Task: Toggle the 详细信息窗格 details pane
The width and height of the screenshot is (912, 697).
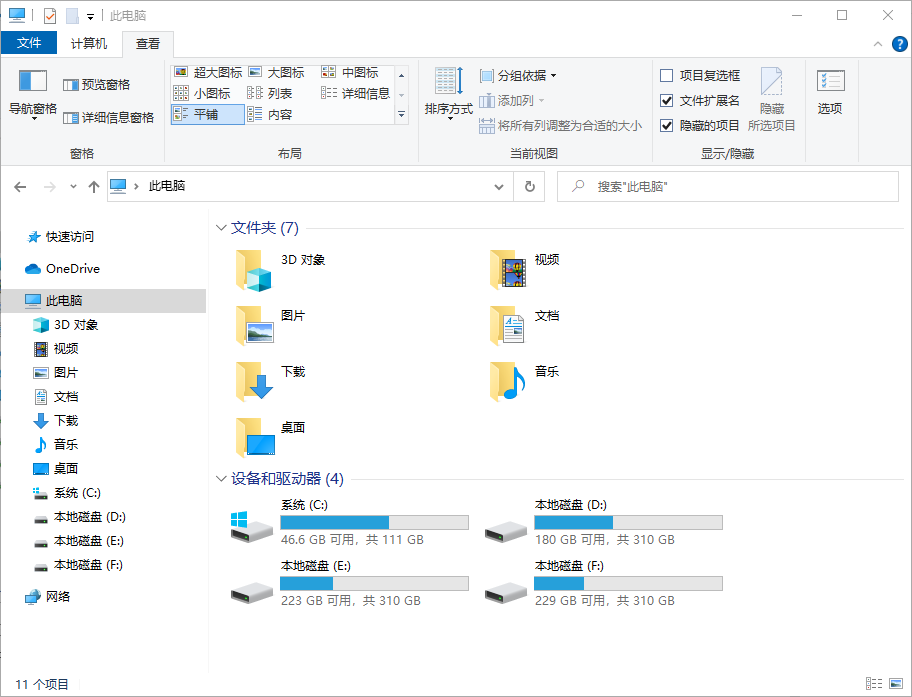Action: [108, 118]
